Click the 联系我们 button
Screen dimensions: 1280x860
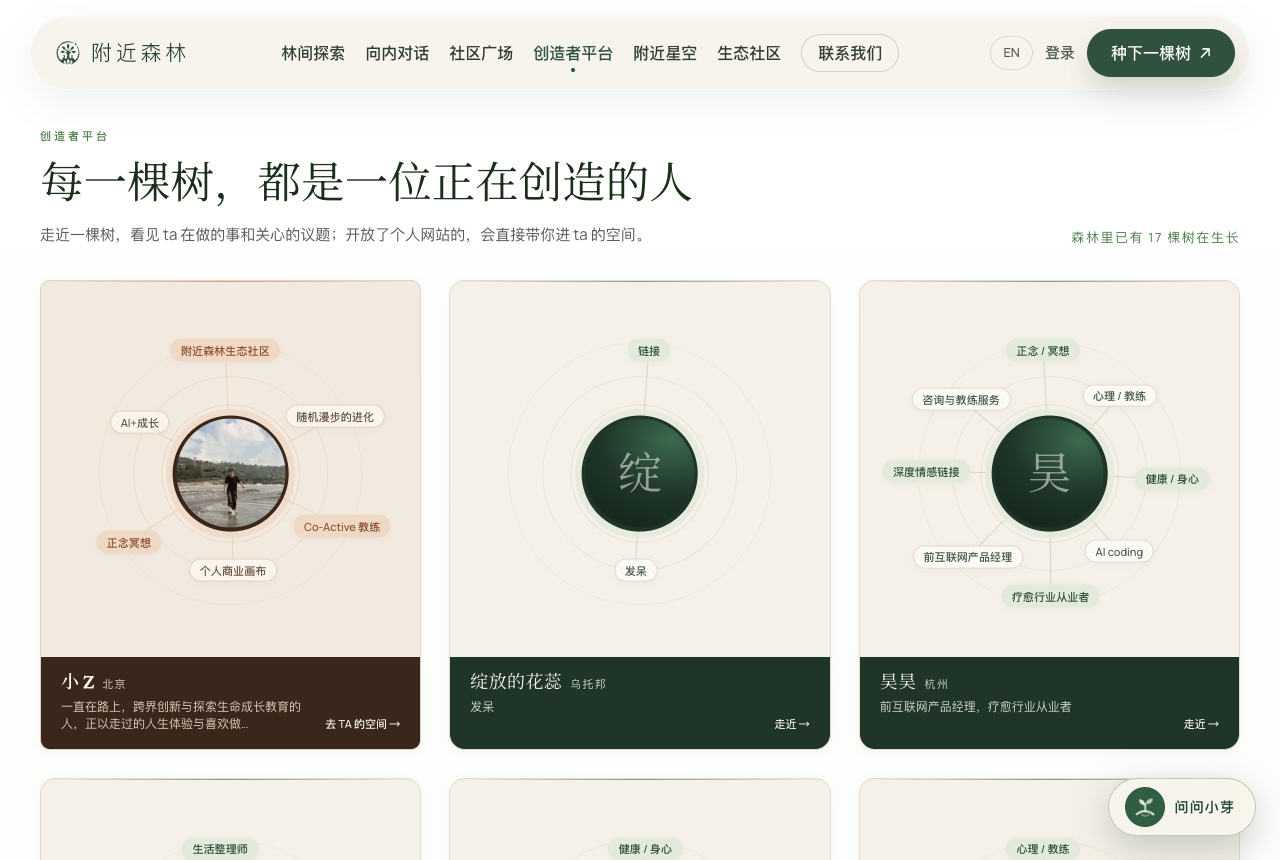(850, 53)
